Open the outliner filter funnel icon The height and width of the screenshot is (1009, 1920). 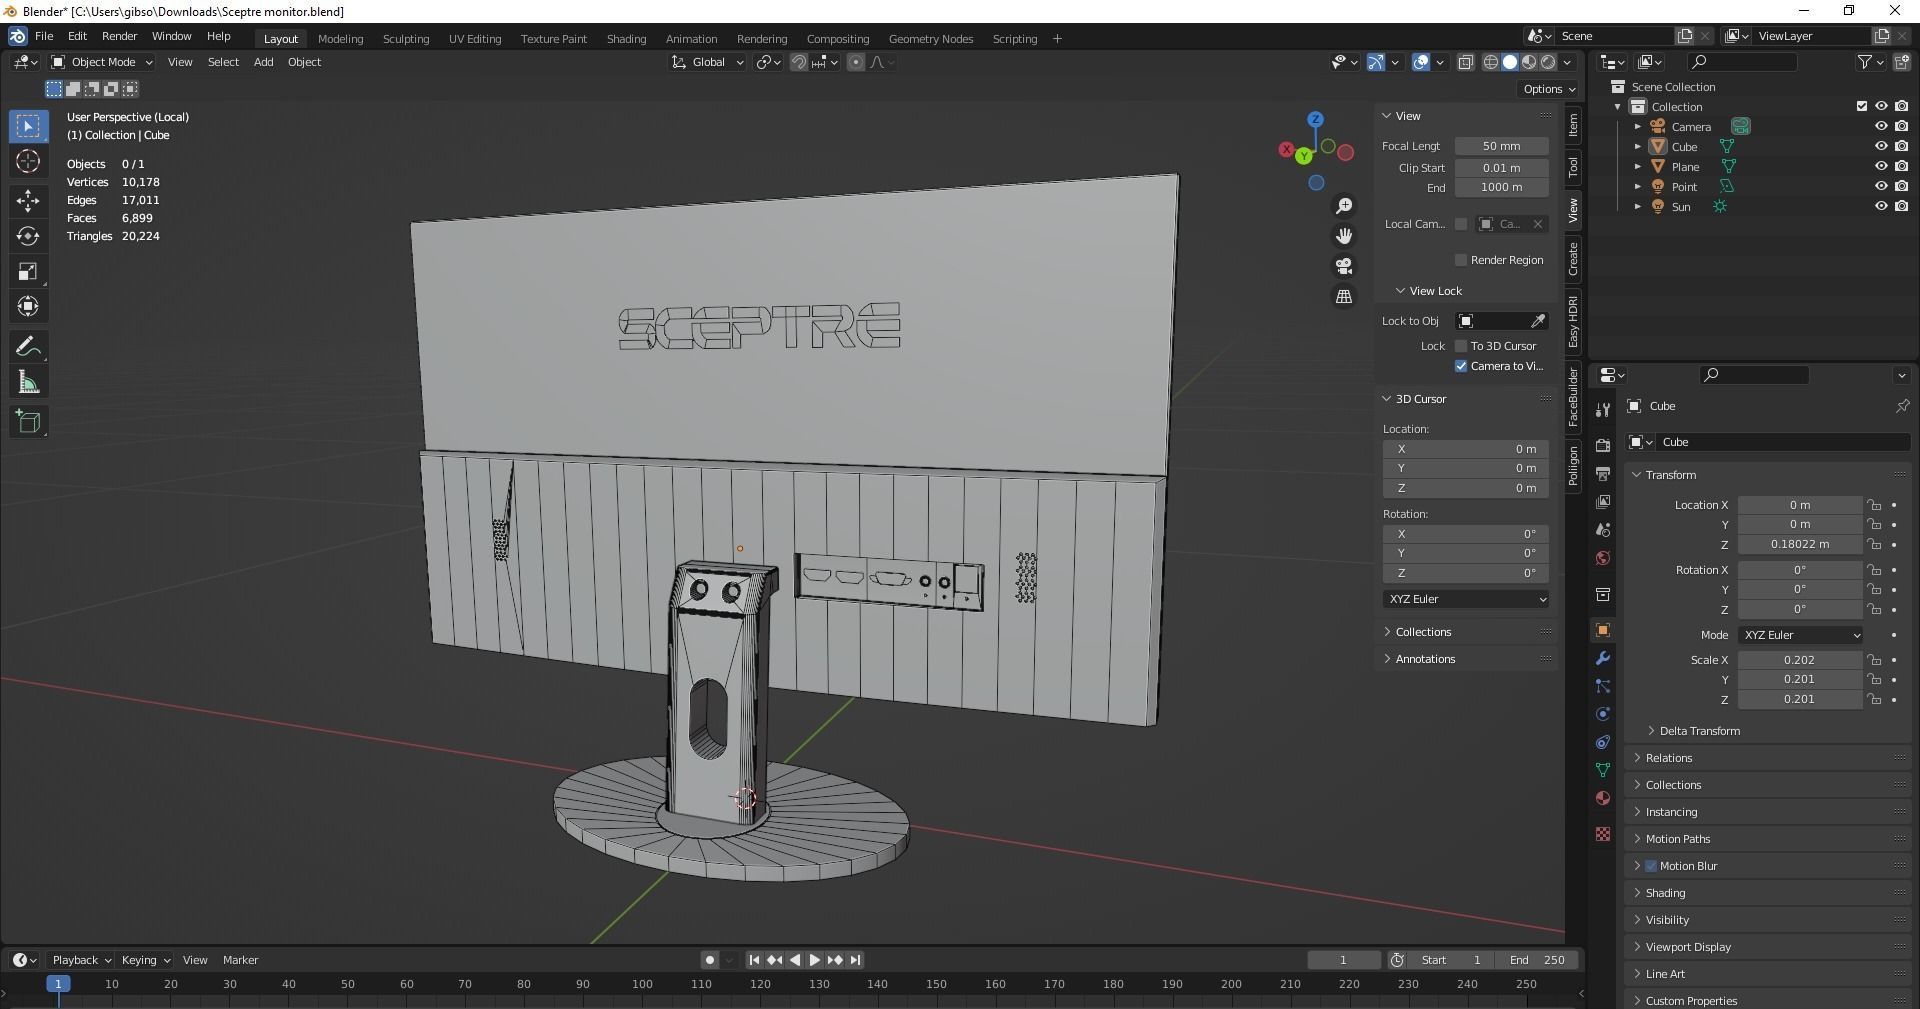(x=1864, y=62)
